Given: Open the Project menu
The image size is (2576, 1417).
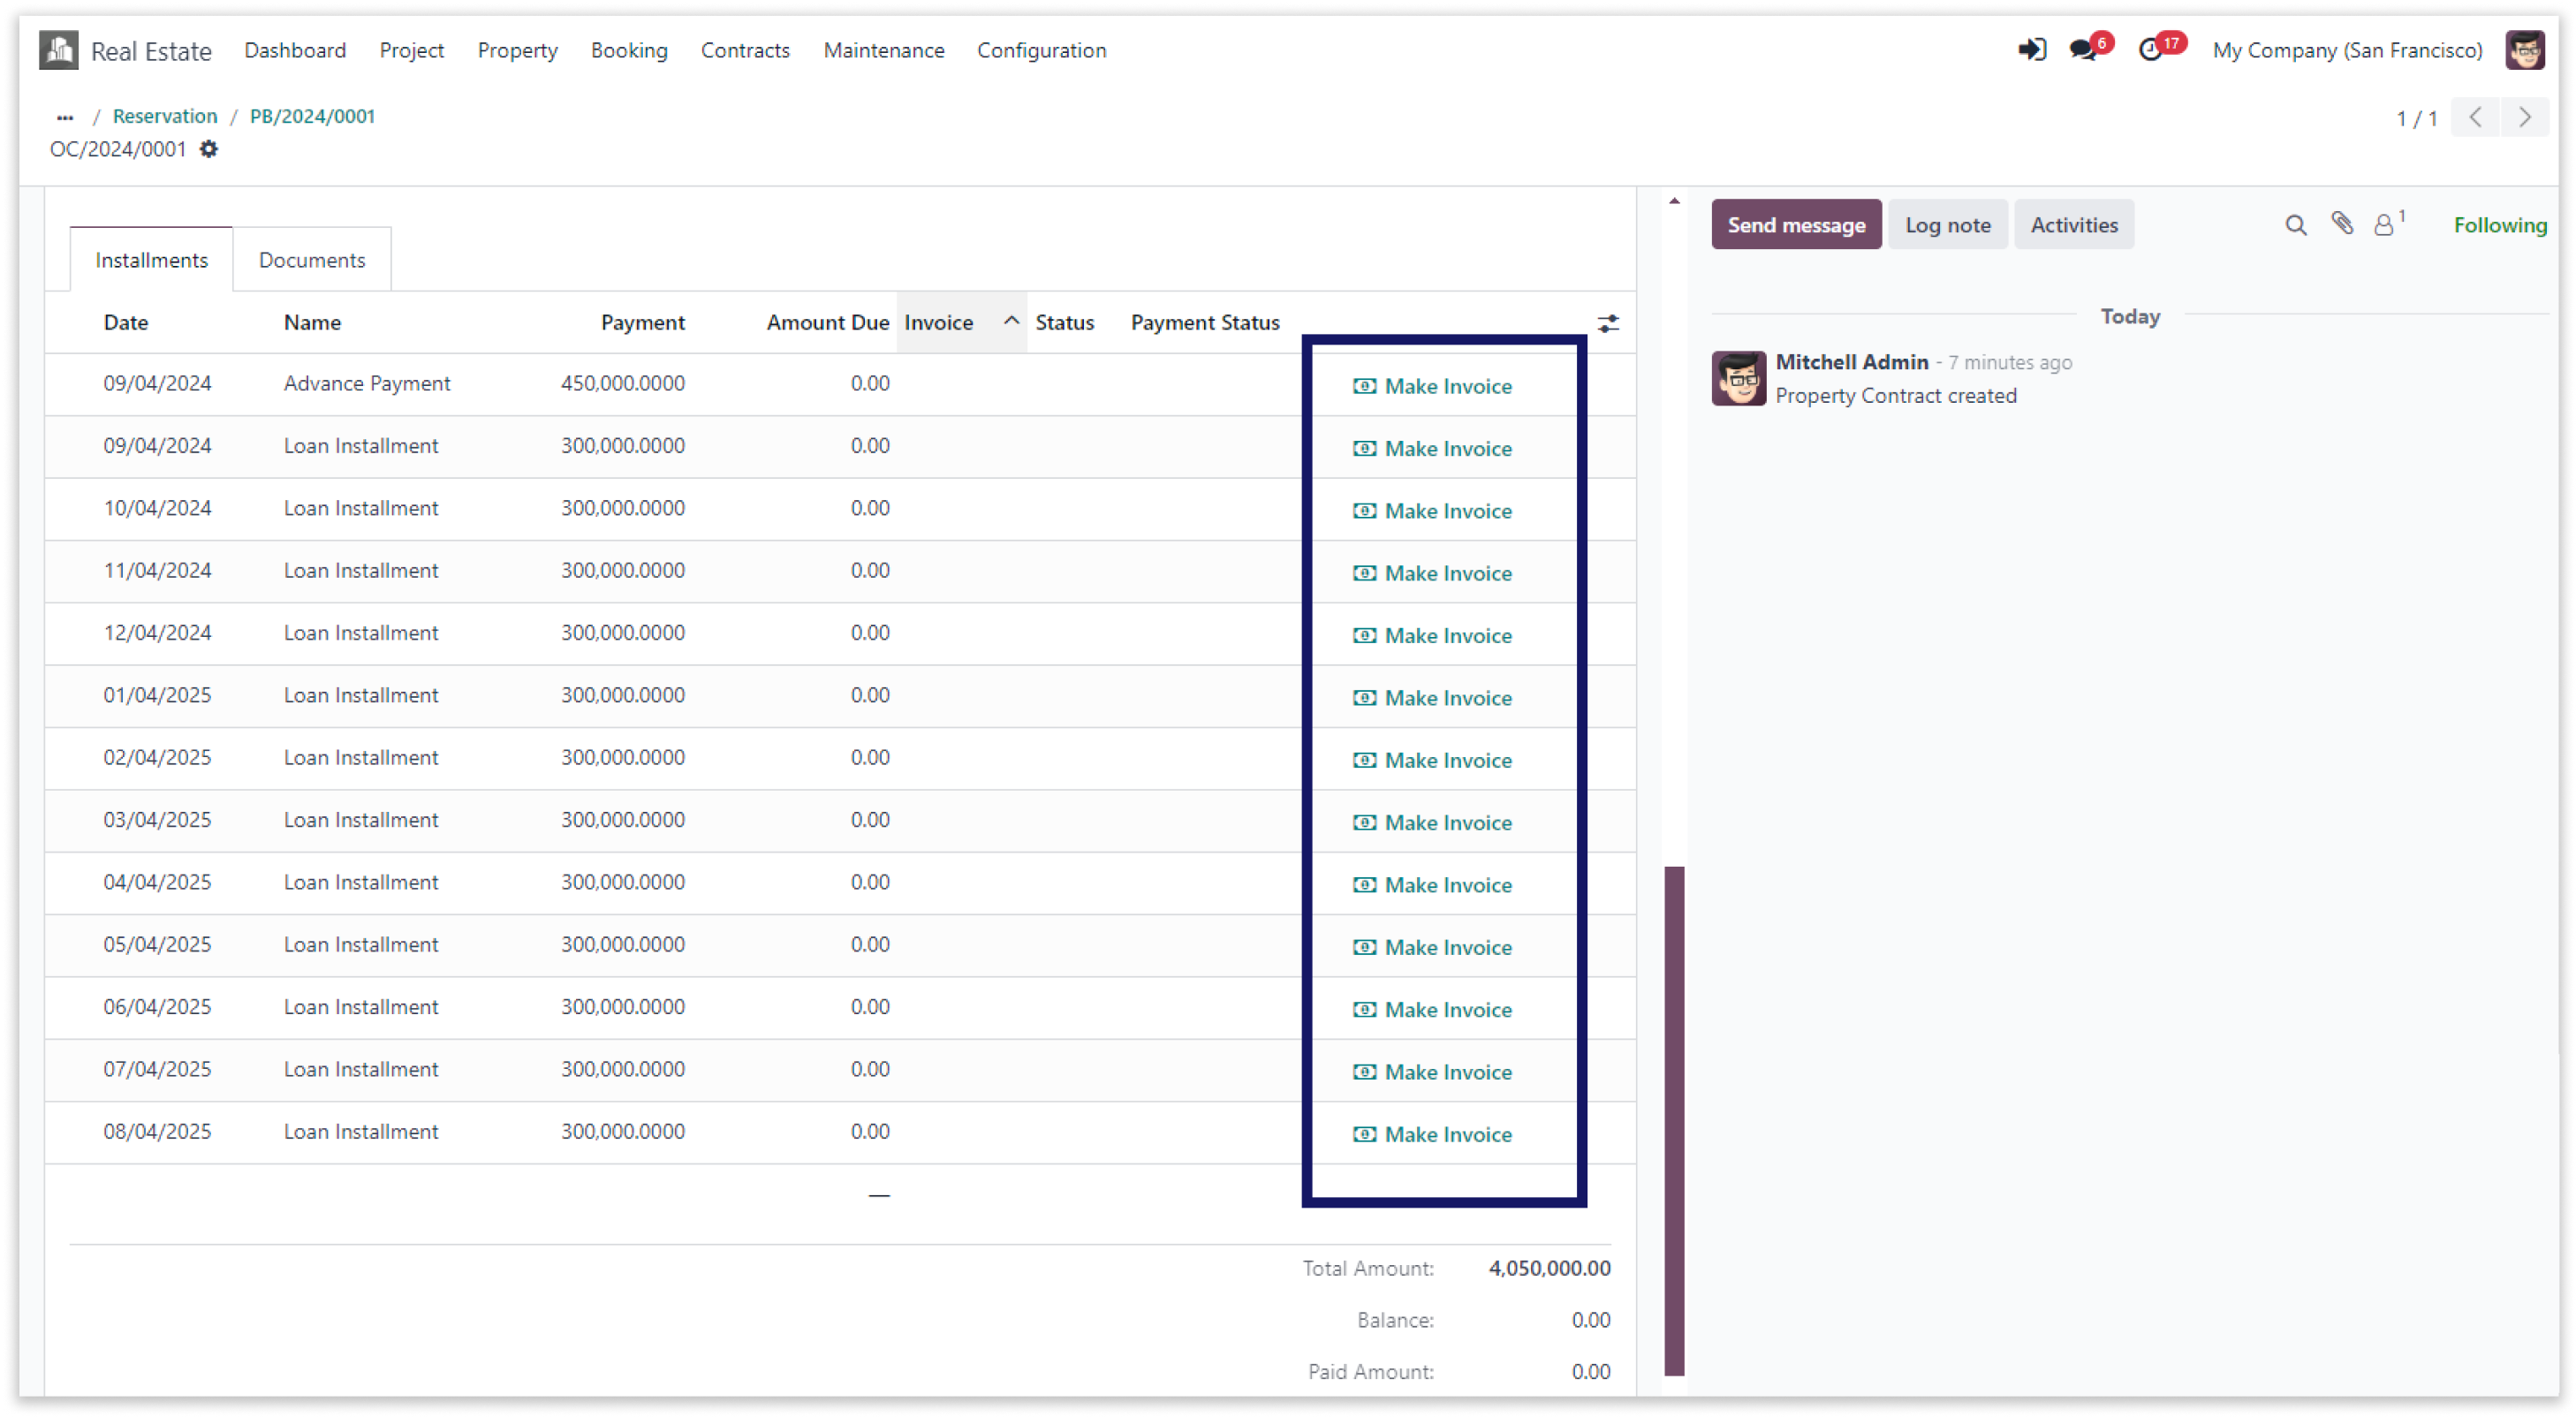Looking at the screenshot, I should click(411, 50).
